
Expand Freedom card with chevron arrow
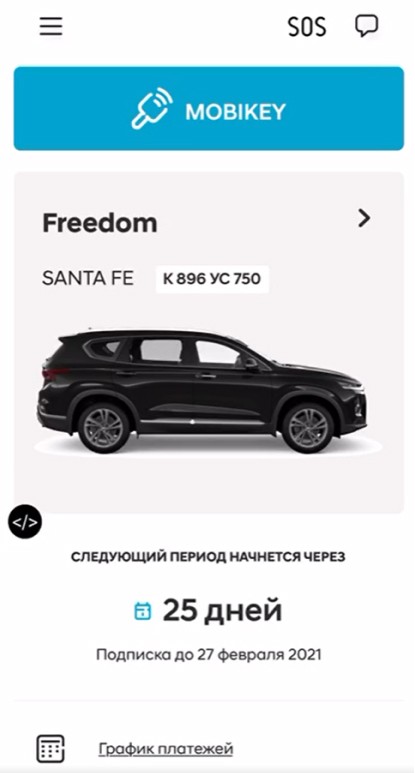click(364, 218)
